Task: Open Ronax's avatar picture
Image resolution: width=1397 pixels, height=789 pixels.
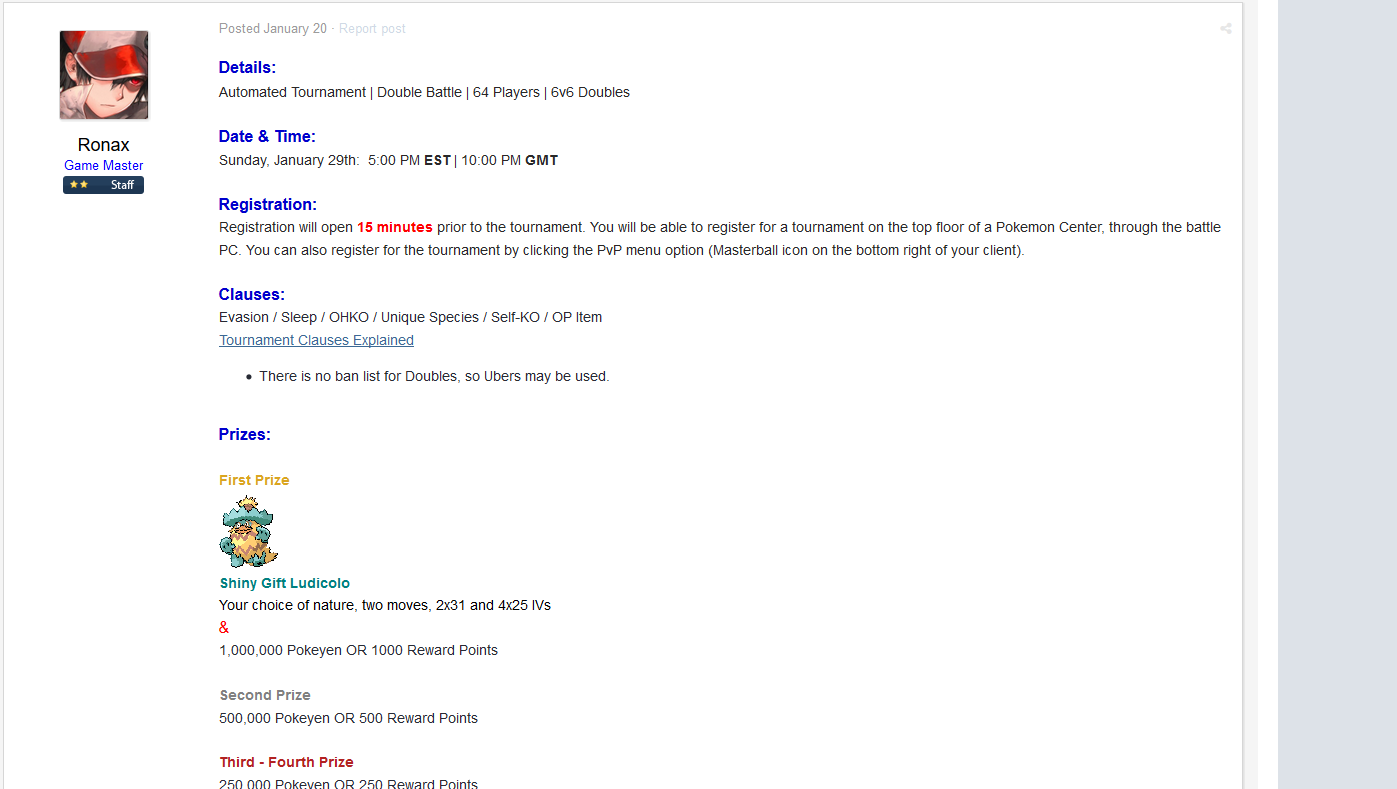Action: (104, 75)
